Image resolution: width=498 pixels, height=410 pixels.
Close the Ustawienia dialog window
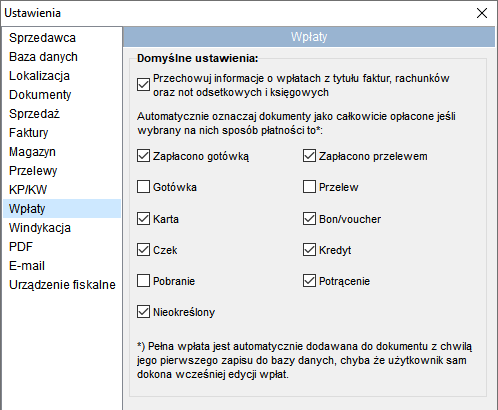pos(482,13)
